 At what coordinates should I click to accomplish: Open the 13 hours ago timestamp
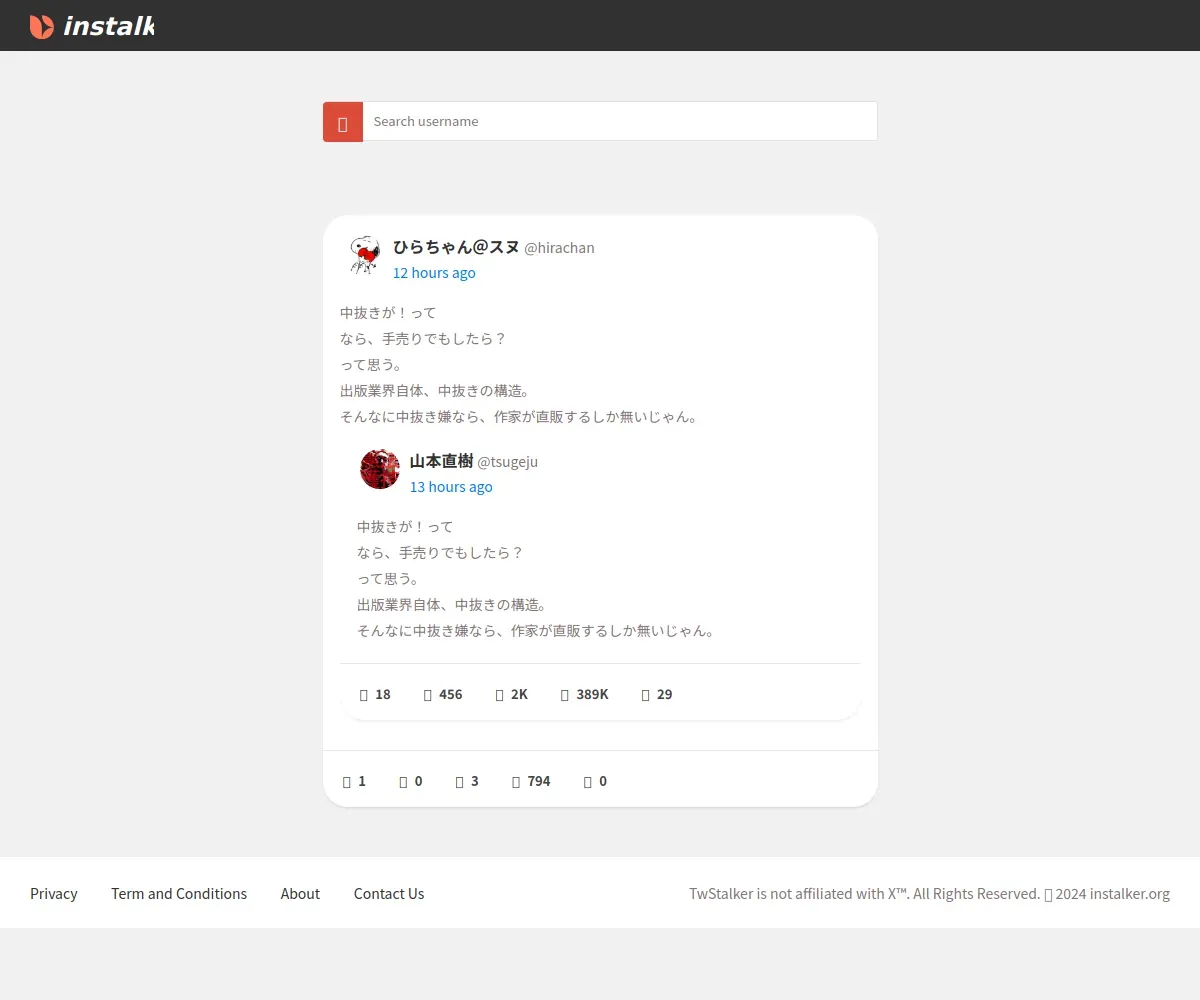[451, 487]
